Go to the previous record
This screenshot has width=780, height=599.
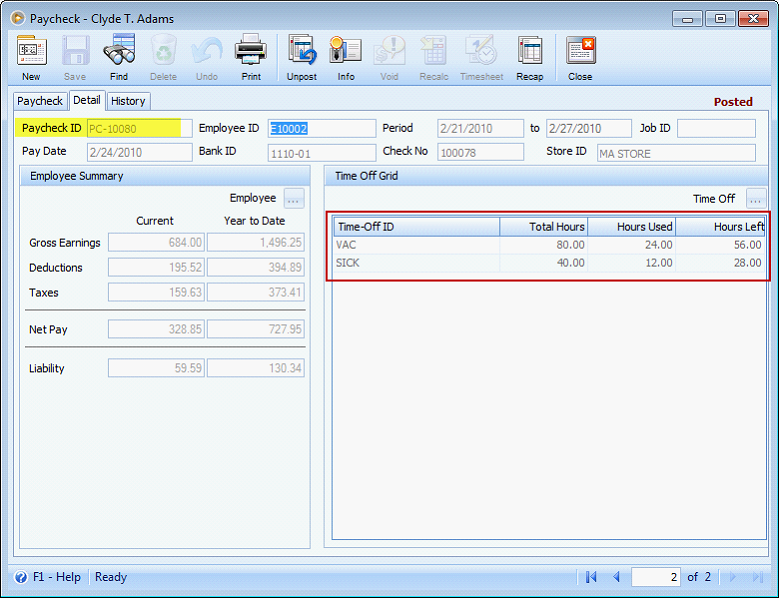tap(616, 577)
